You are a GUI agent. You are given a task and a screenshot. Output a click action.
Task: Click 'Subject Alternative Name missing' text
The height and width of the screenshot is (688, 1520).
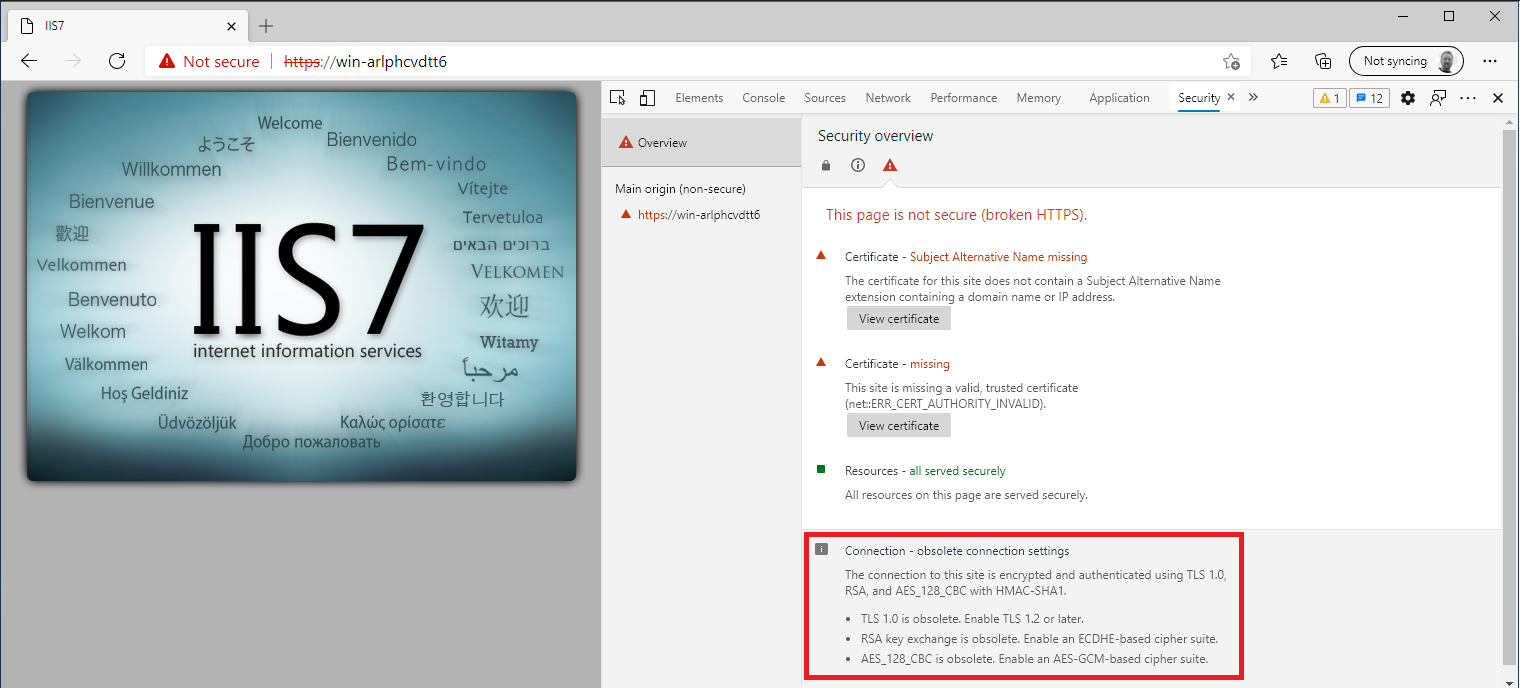click(x=998, y=257)
